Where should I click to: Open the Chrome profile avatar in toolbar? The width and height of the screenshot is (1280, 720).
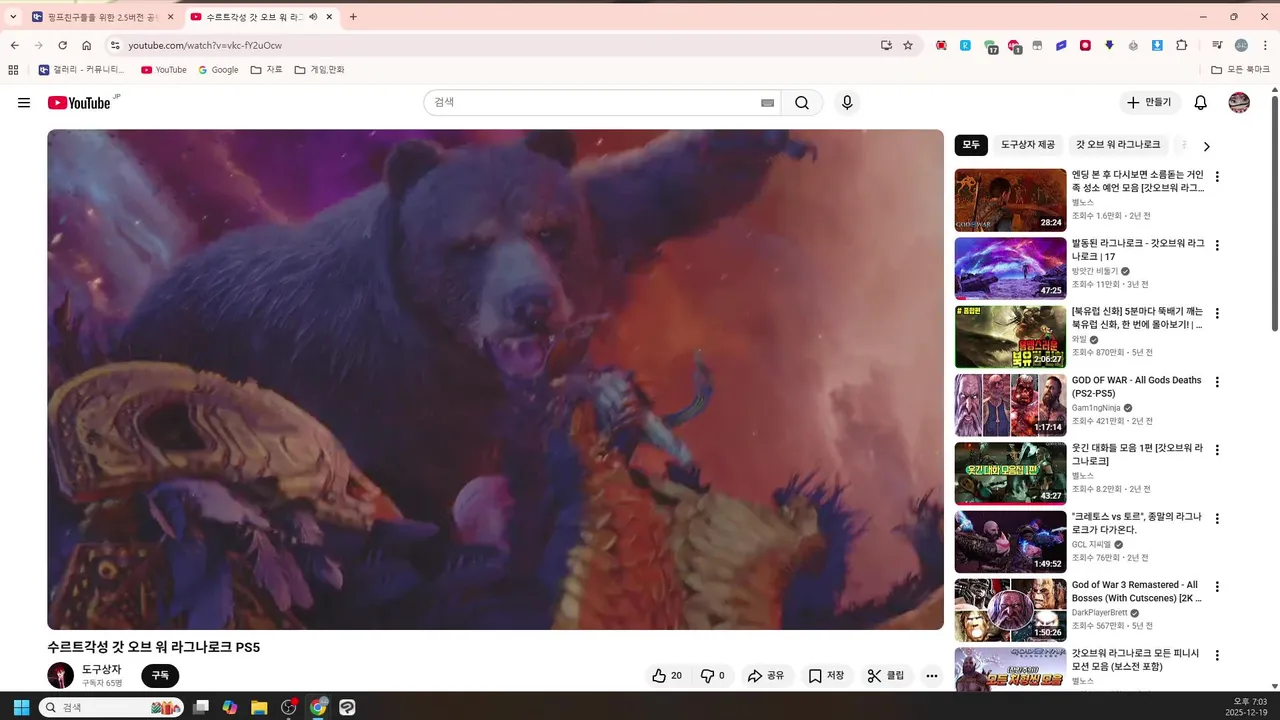[1241, 45]
